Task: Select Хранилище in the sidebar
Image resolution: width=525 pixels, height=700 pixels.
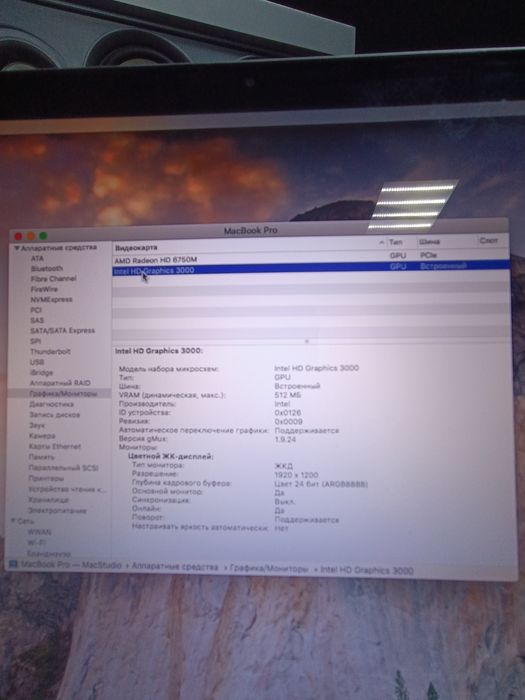Action: [48, 500]
